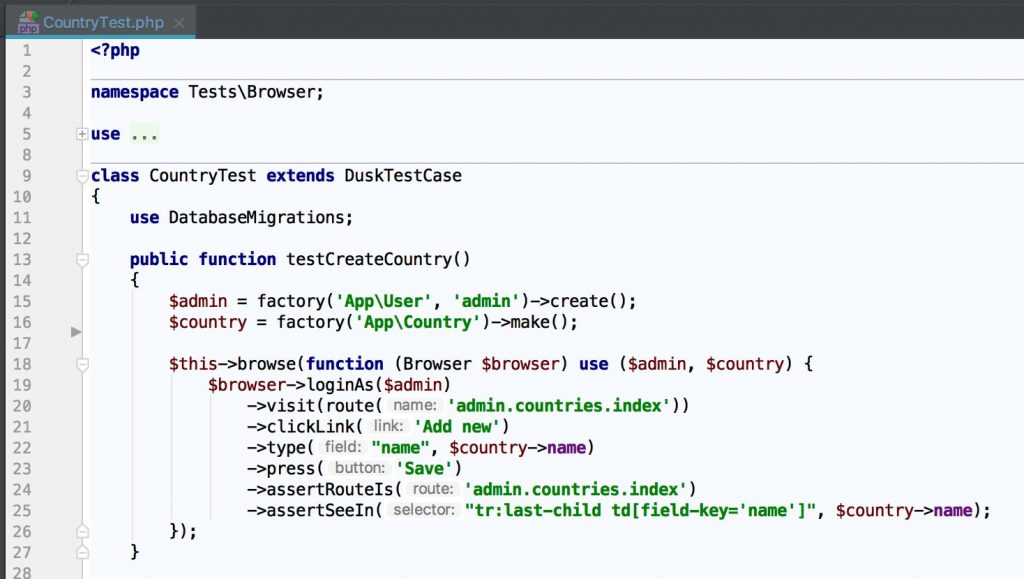Click the 'name:' parameter hint on line 20
This screenshot has width=1024, height=579.
click(415, 405)
